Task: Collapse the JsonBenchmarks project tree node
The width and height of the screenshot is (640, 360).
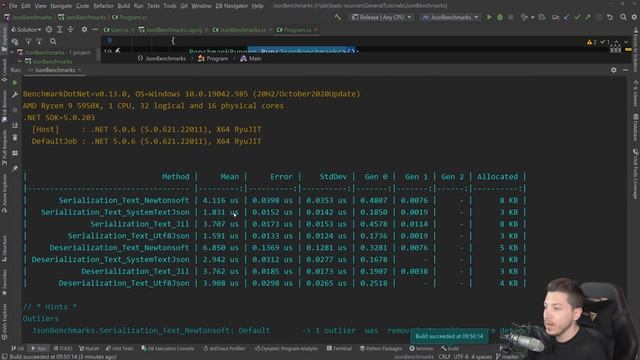Action: (x=20, y=62)
